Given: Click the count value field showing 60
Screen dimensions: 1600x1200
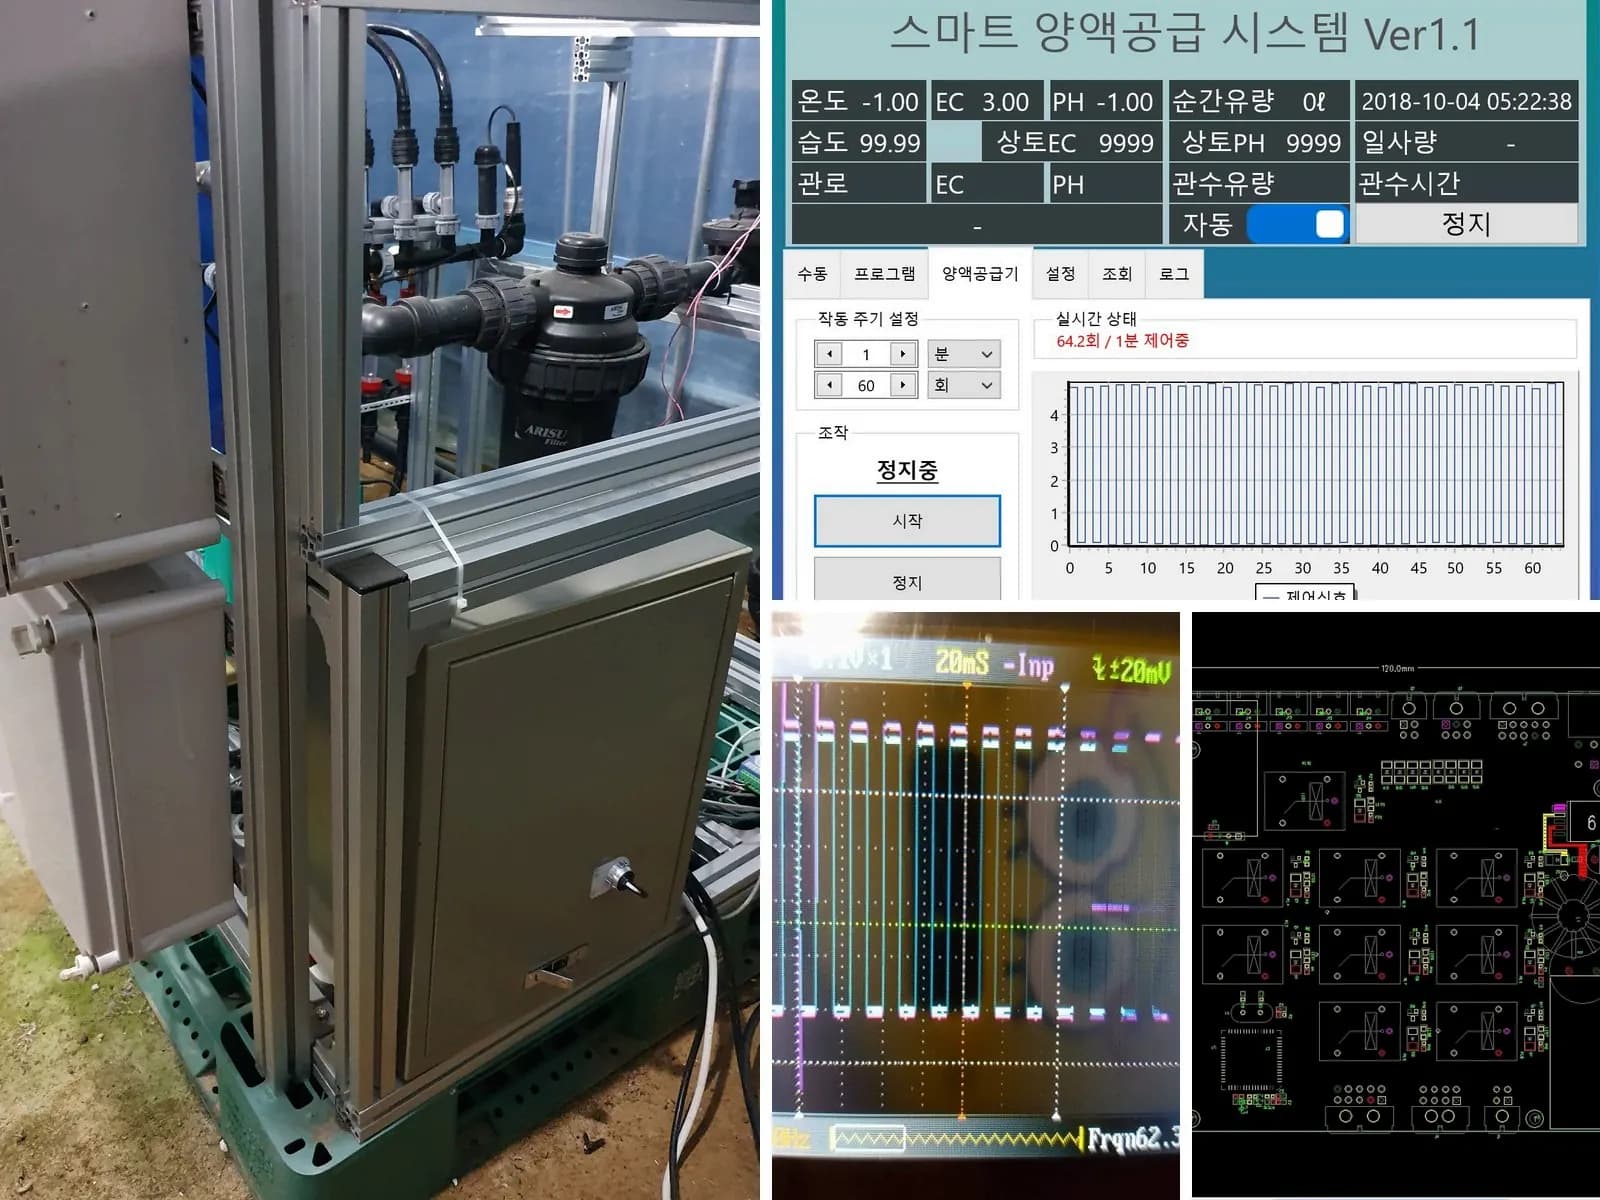Looking at the screenshot, I should click(x=866, y=385).
